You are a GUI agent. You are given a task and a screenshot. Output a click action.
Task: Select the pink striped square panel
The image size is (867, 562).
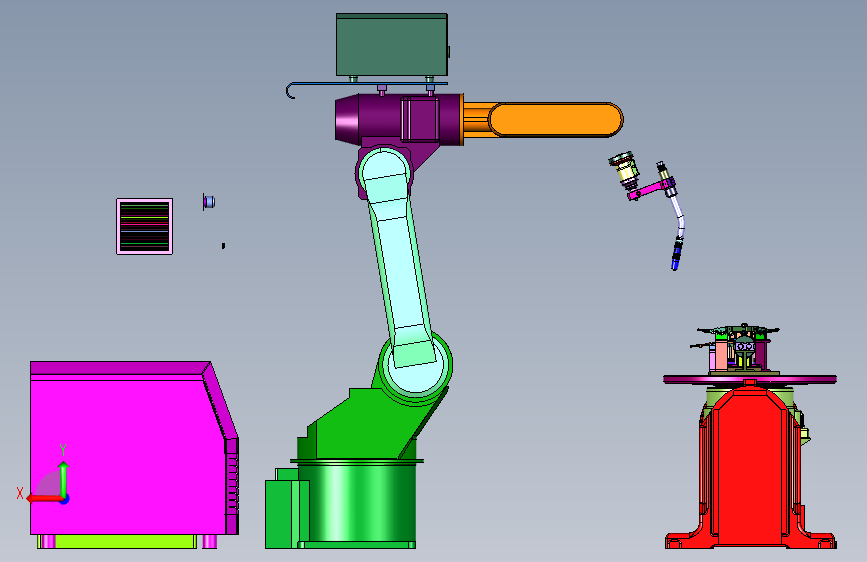144,226
